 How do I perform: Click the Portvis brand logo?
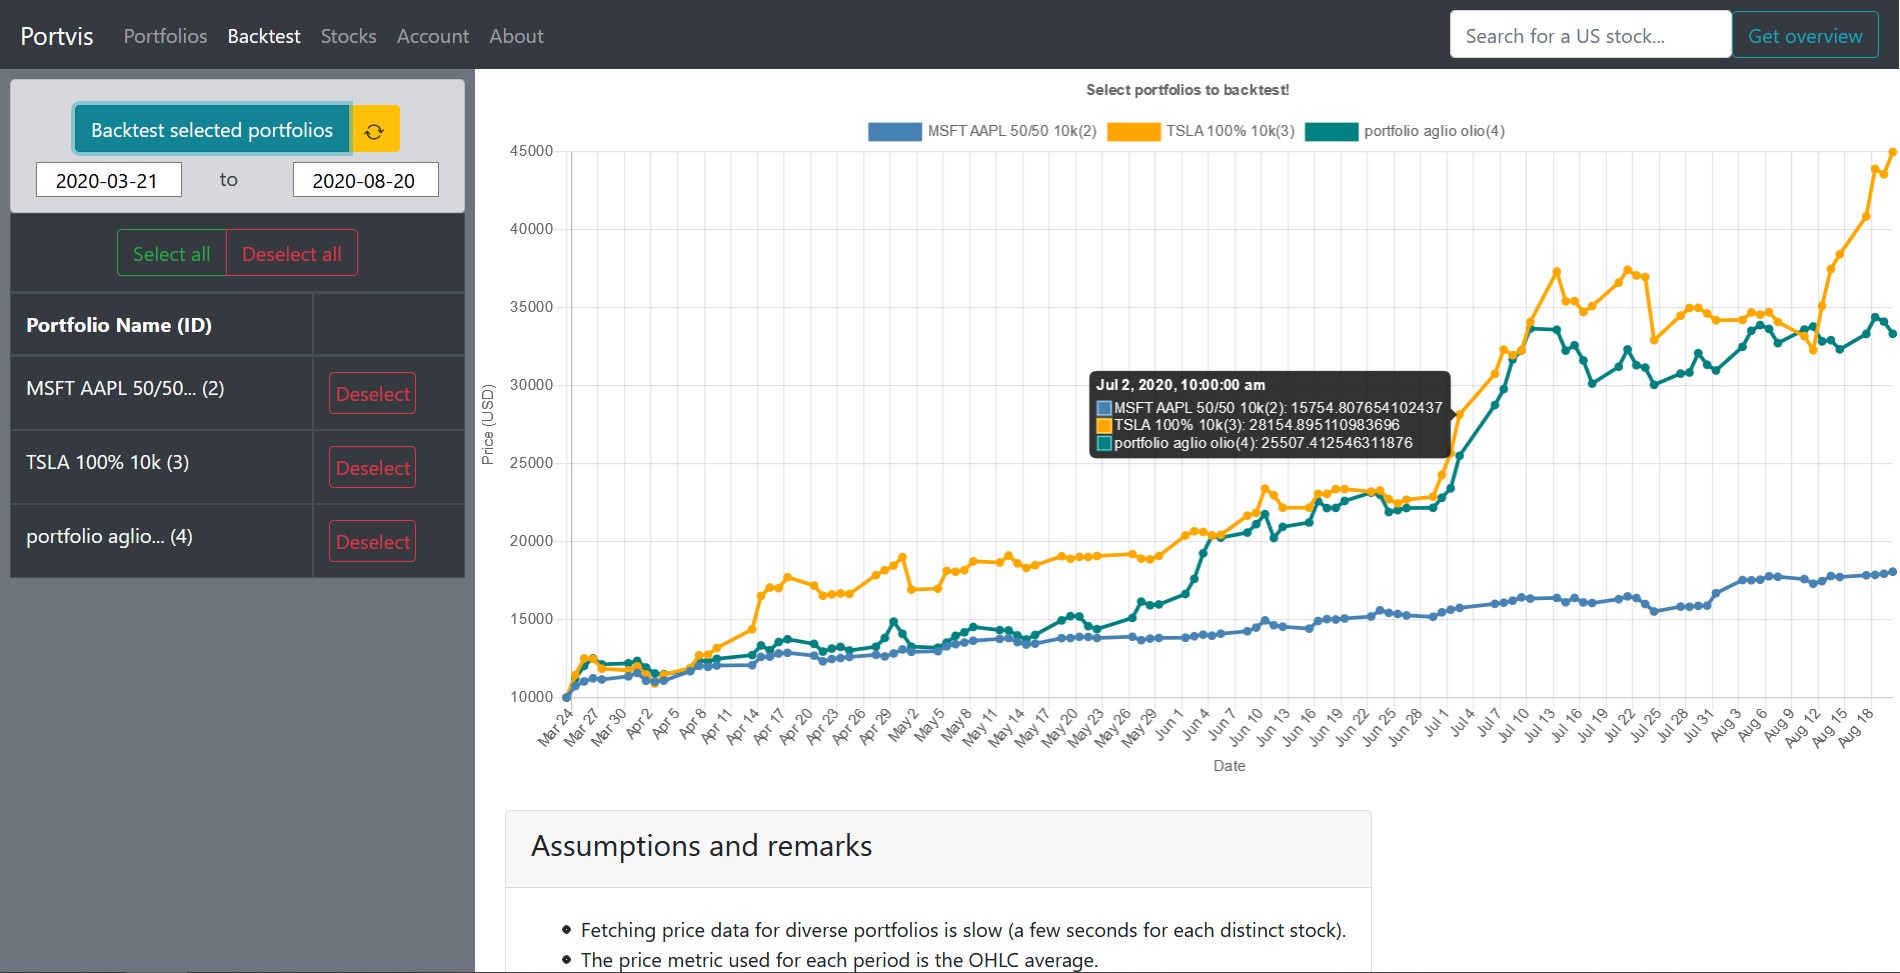click(x=57, y=36)
